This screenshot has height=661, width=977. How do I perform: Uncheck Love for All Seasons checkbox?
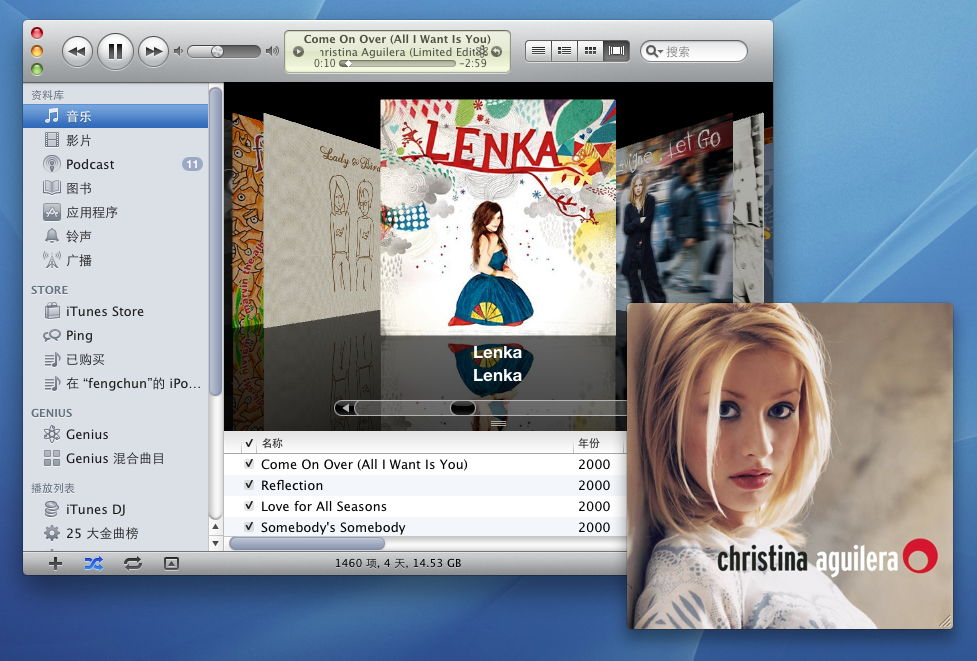point(249,506)
